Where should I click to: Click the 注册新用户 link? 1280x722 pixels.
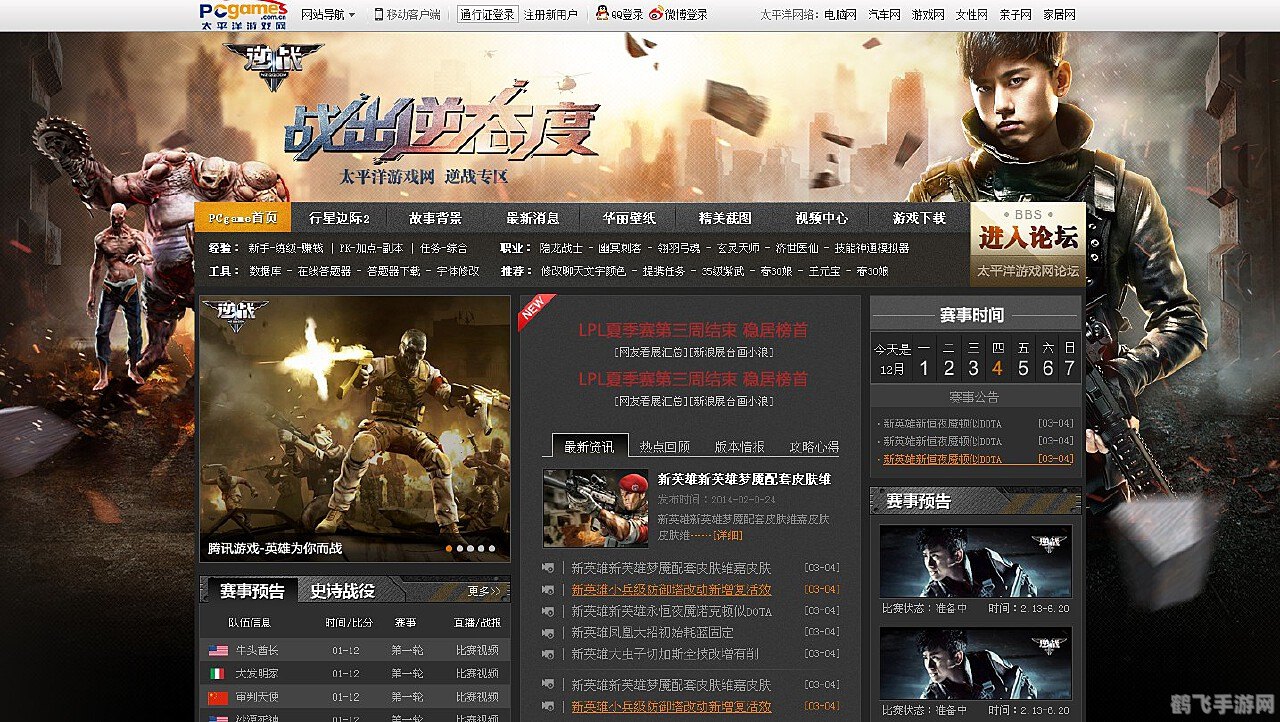click(551, 14)
